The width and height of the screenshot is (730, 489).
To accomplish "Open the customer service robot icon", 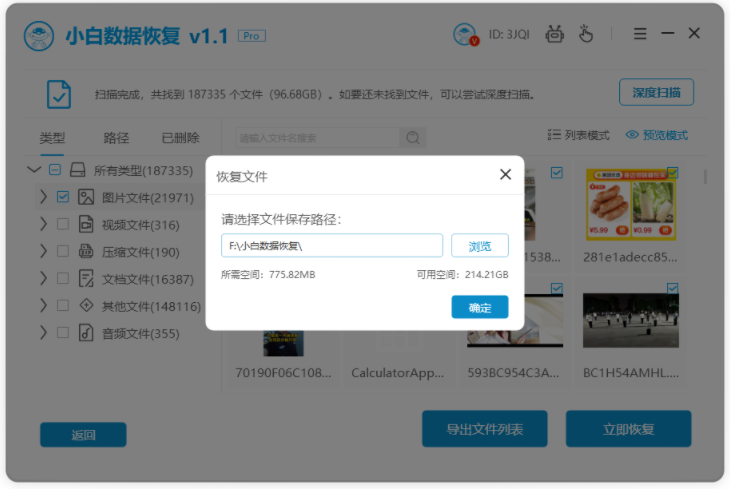I will (554, 34).
